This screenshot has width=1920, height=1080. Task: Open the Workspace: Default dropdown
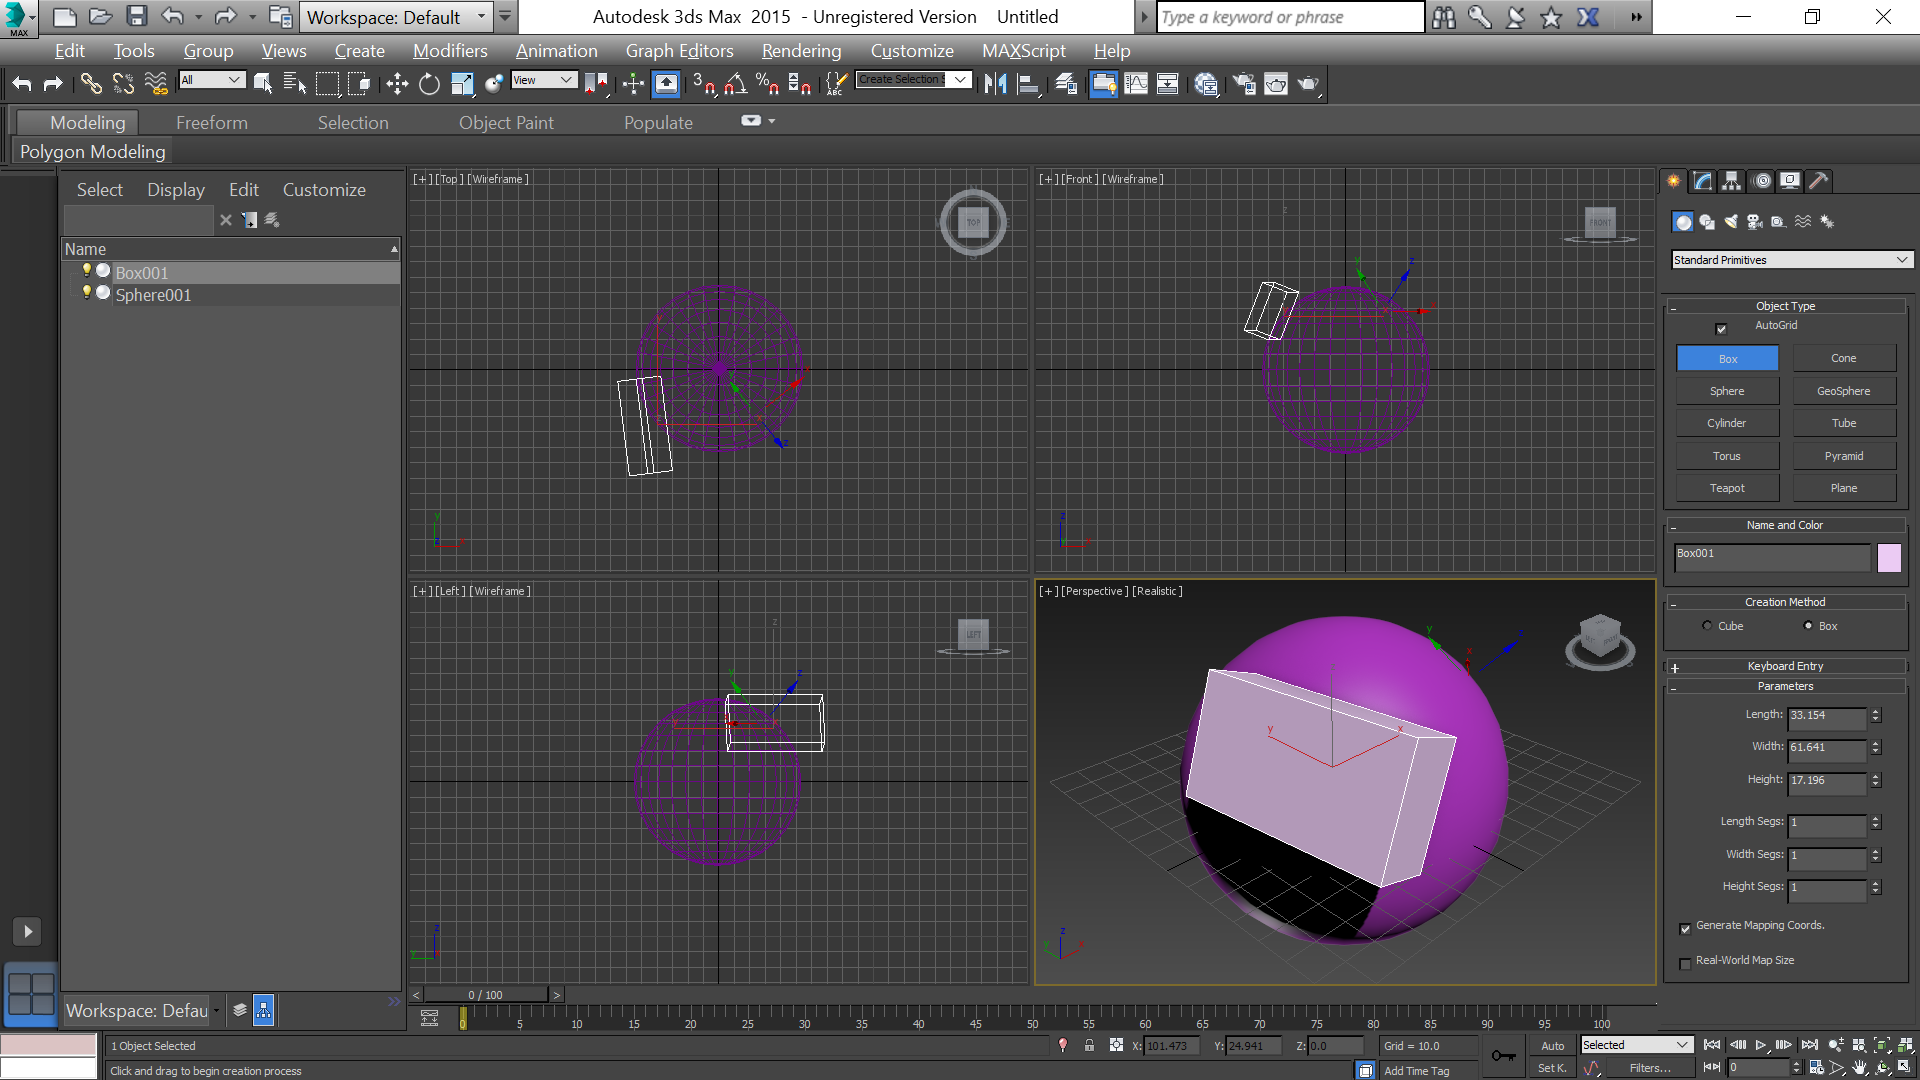pyautogui.click(x=397, y=17)
